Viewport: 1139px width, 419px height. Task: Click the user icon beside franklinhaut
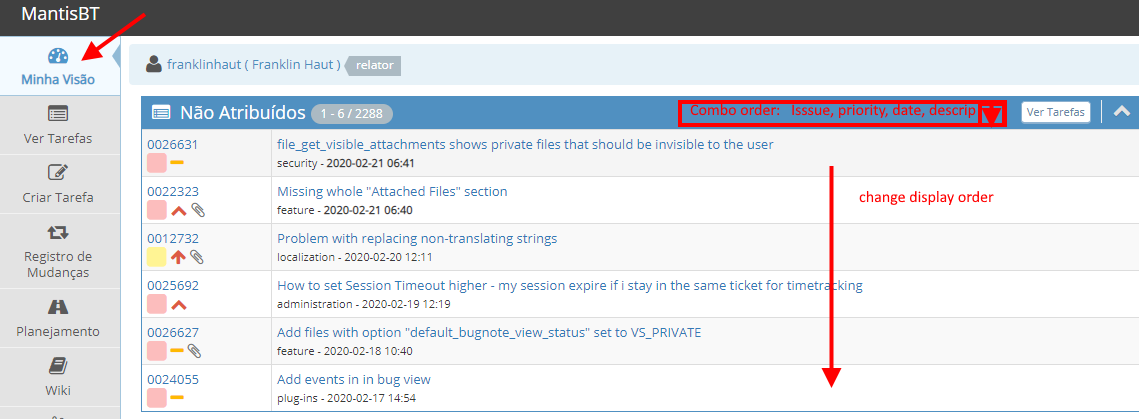point(154,64)
